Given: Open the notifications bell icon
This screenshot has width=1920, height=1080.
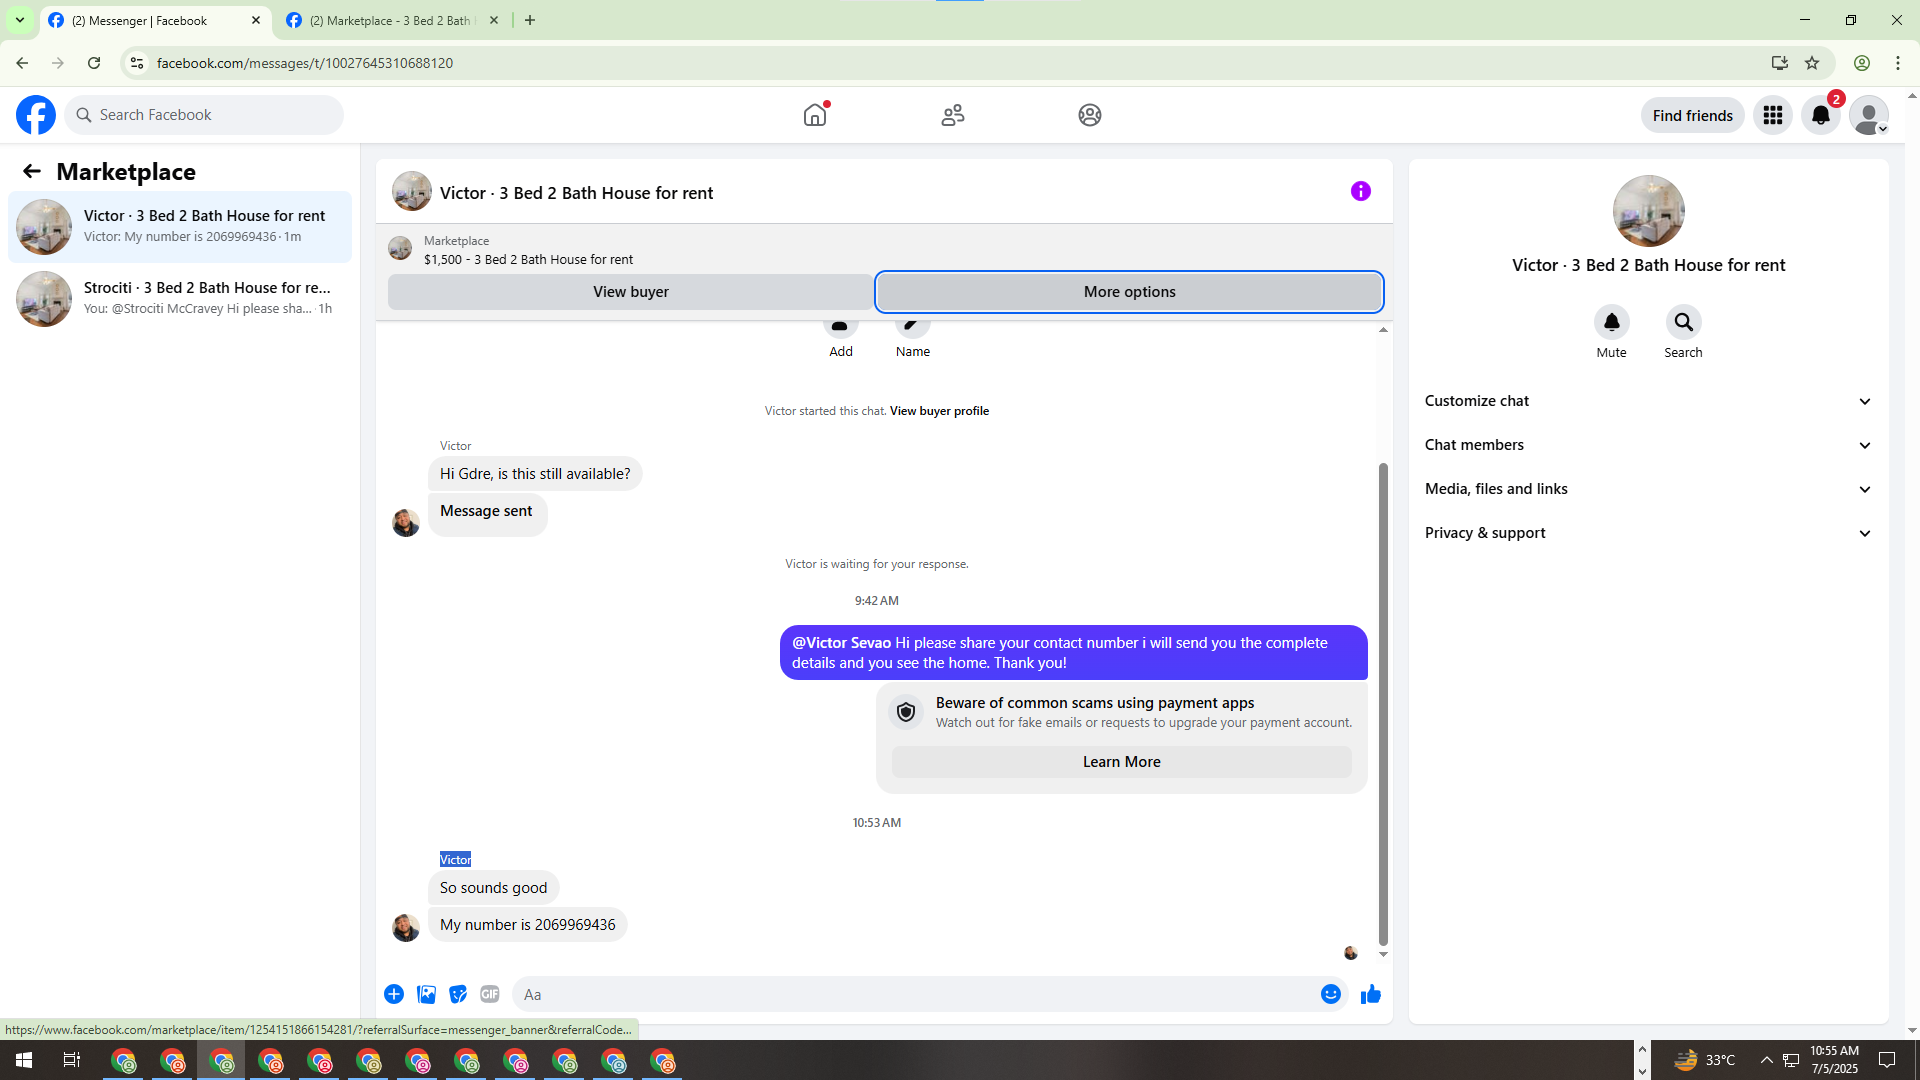Looking at the screenshot, I should point(1820,115).
